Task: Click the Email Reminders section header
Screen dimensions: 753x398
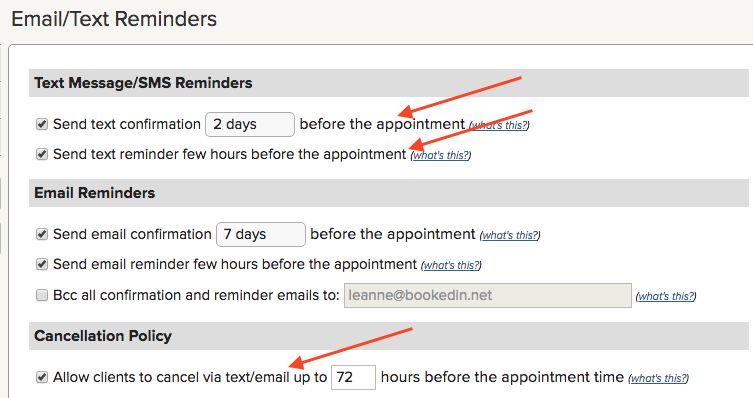Action: [95, 193]
